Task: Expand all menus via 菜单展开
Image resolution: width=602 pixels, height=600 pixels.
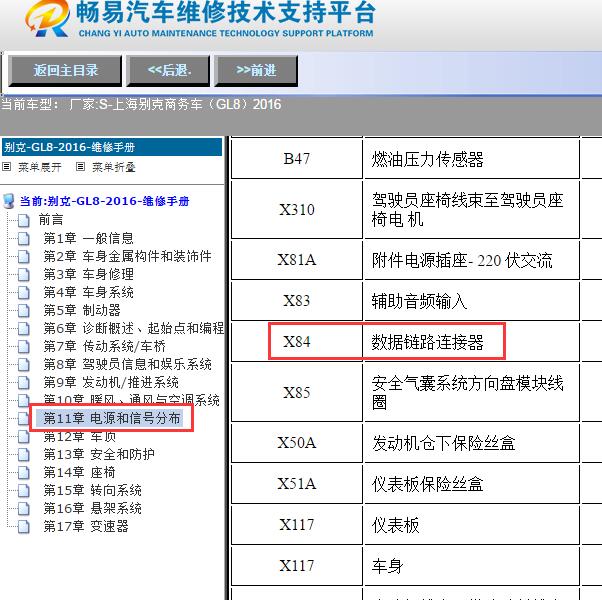Action: [x=40, y=167]
